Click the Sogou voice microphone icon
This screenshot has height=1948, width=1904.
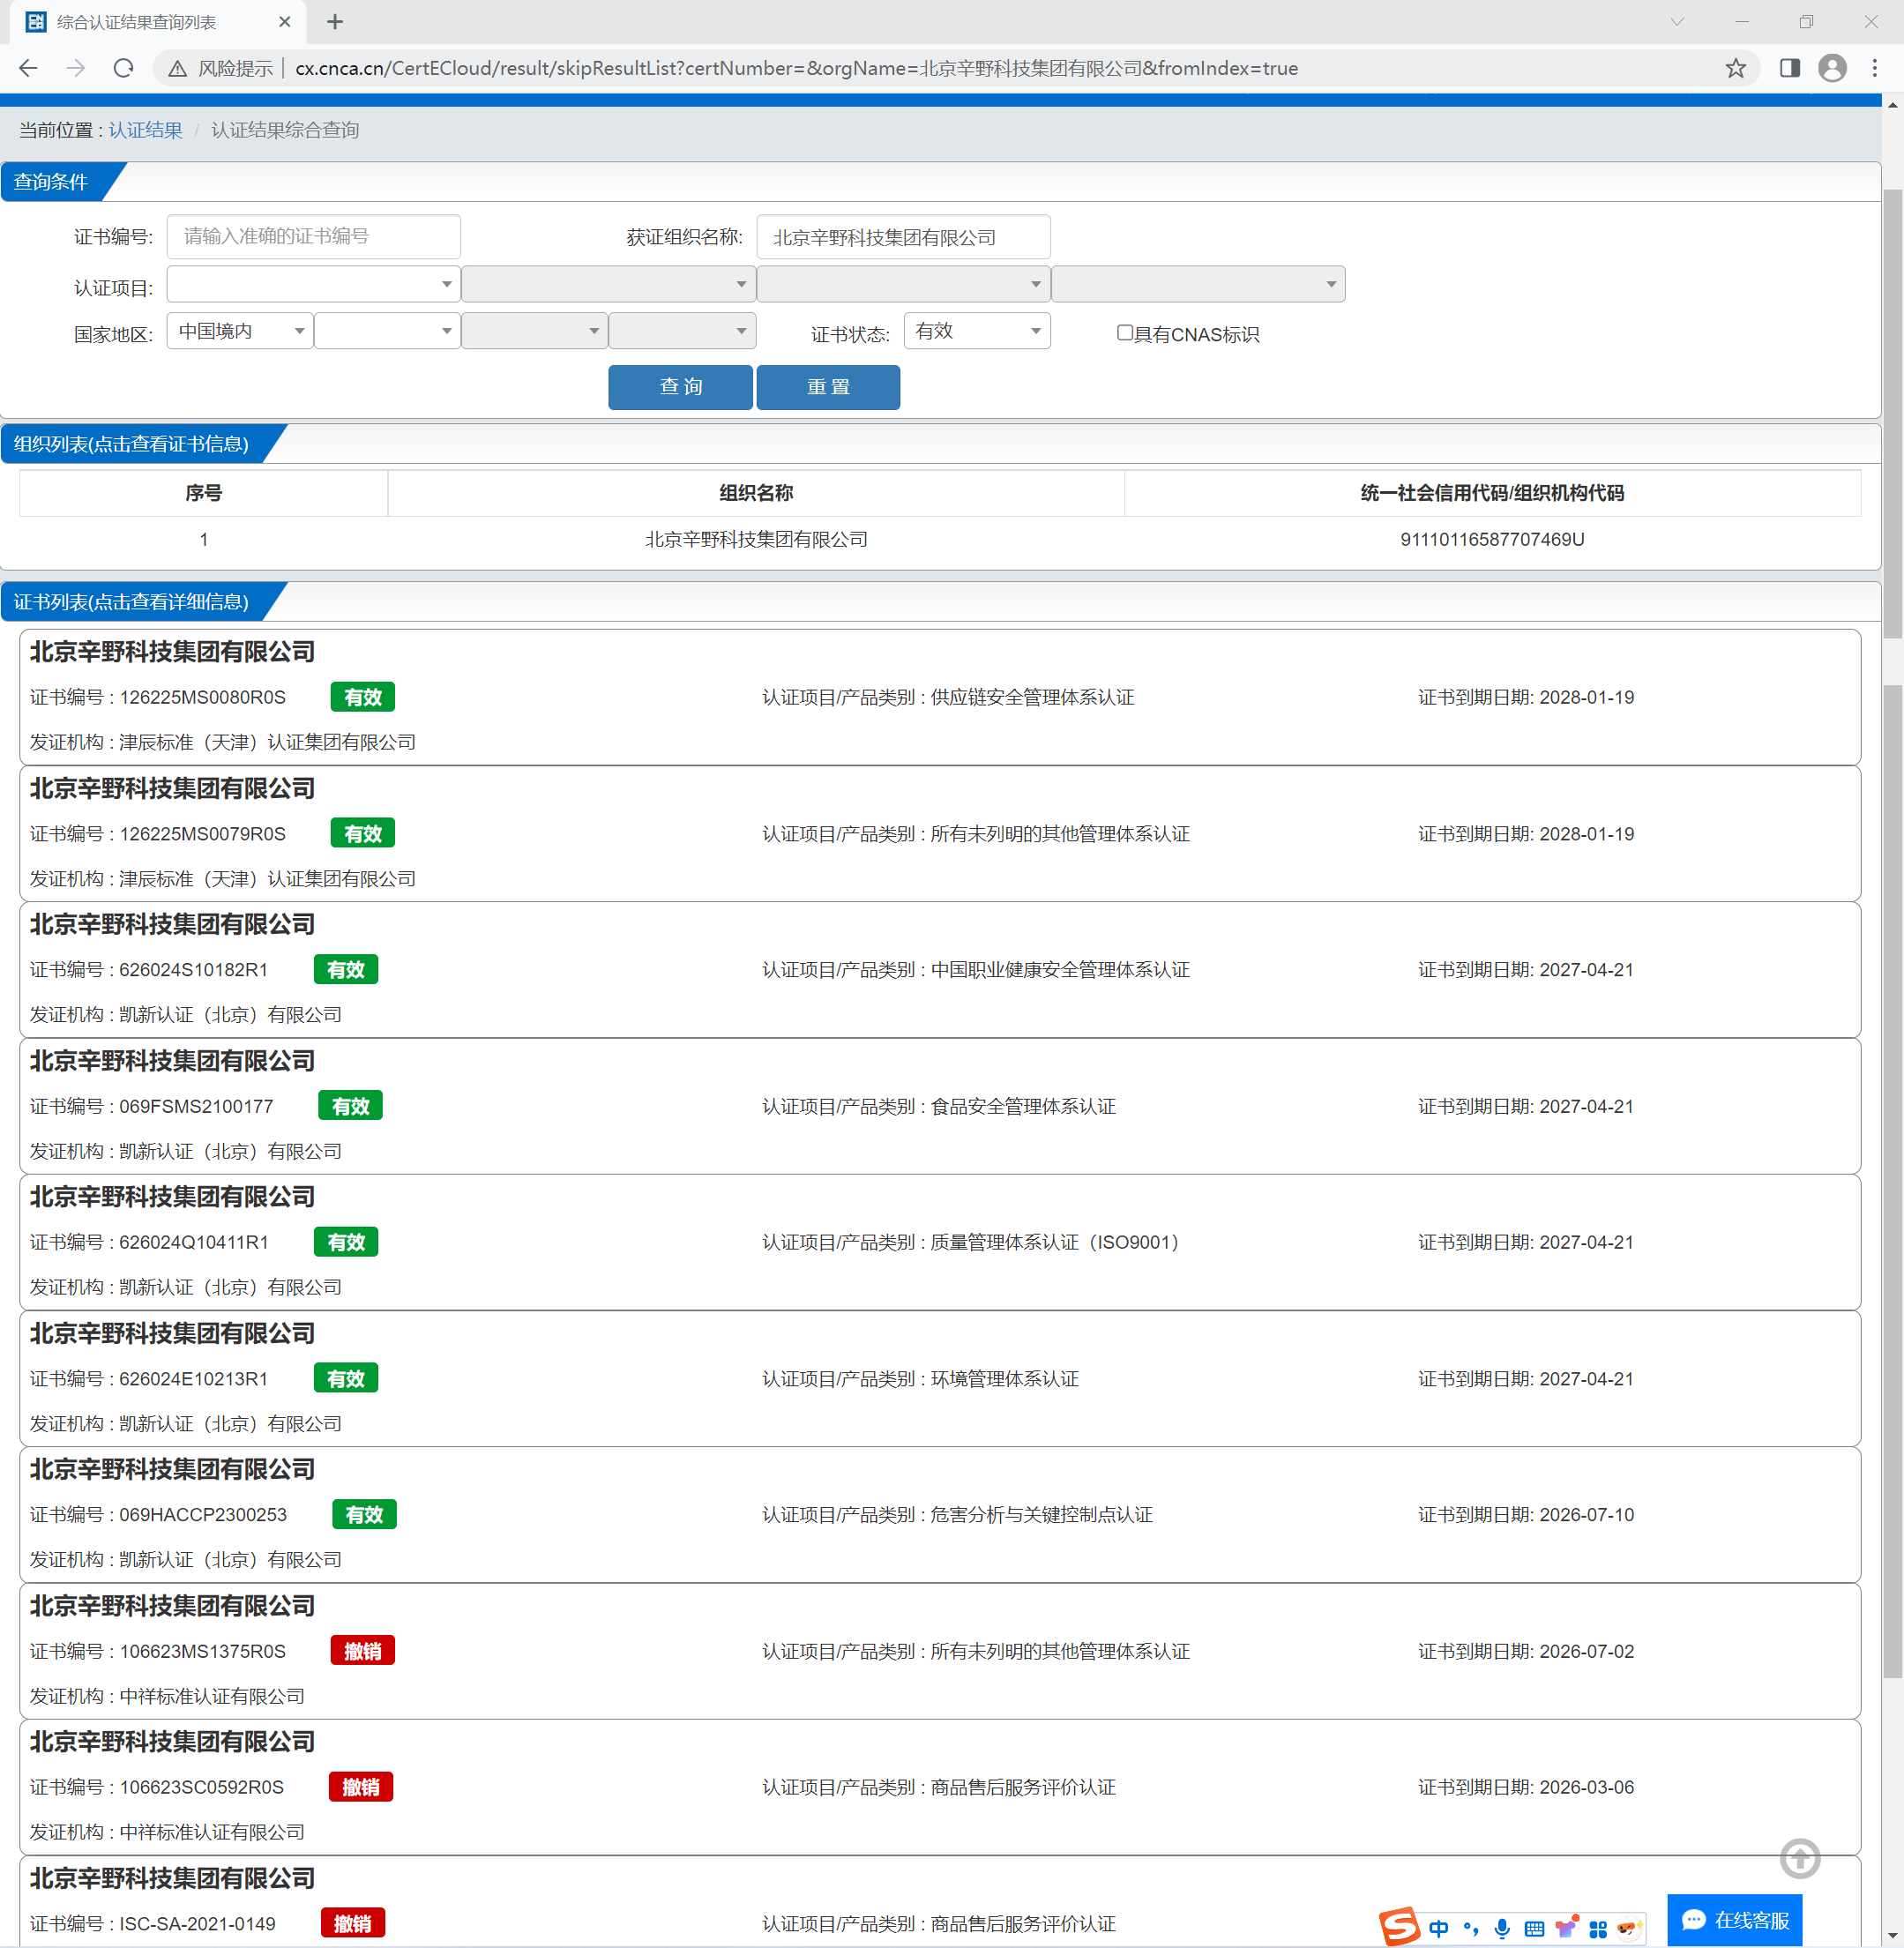point(1502,1929)
